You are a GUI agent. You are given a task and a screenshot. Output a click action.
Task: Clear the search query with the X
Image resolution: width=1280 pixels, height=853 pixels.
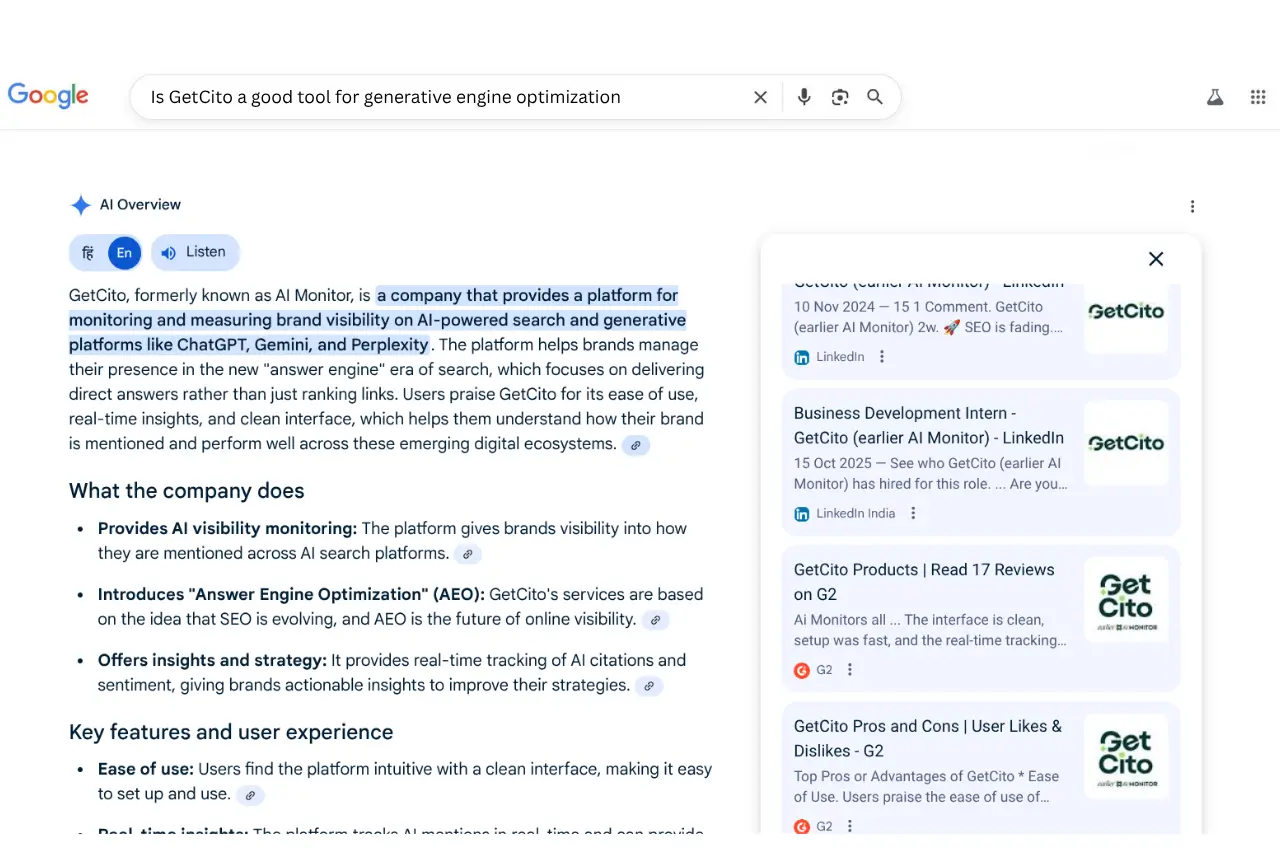pyautogui.click(x=760, y=96)
